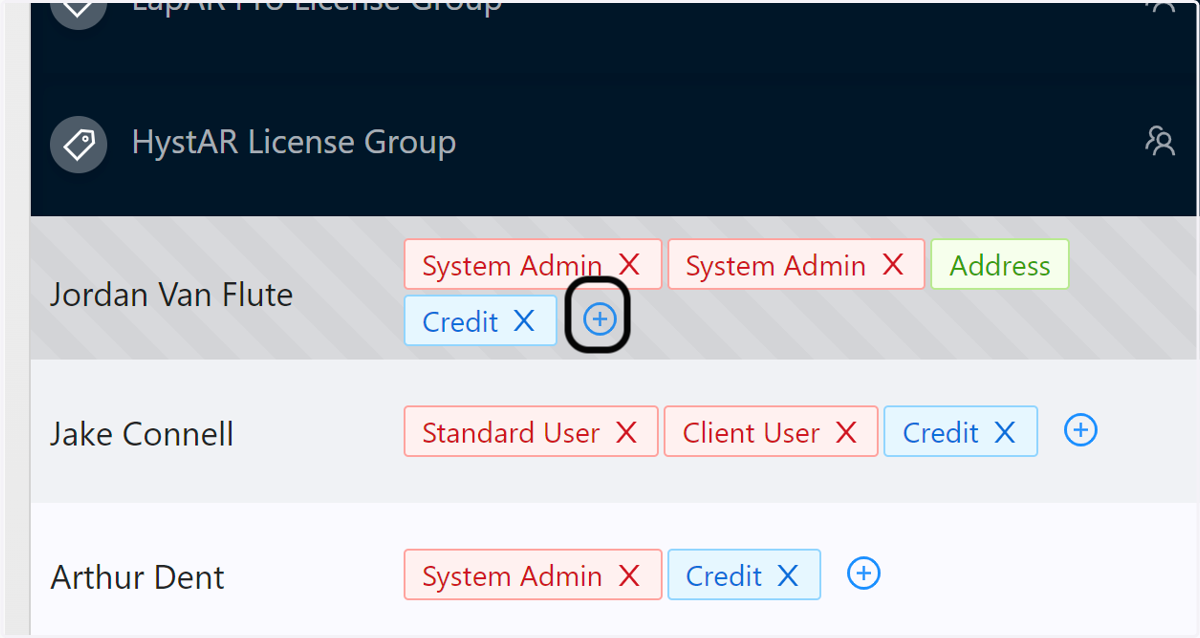Click the Standard User label for Jake Connell

(511, 432)
